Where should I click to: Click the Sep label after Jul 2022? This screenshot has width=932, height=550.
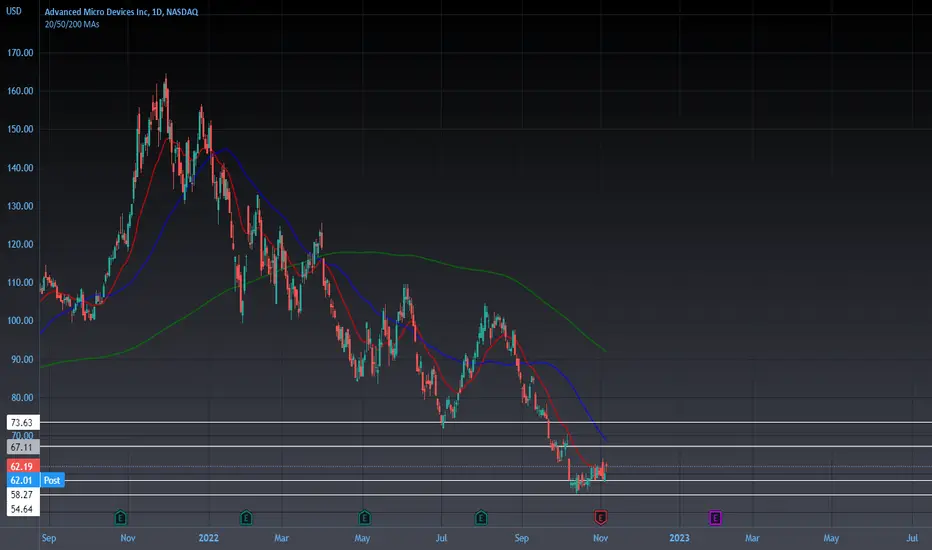[521, 538]
